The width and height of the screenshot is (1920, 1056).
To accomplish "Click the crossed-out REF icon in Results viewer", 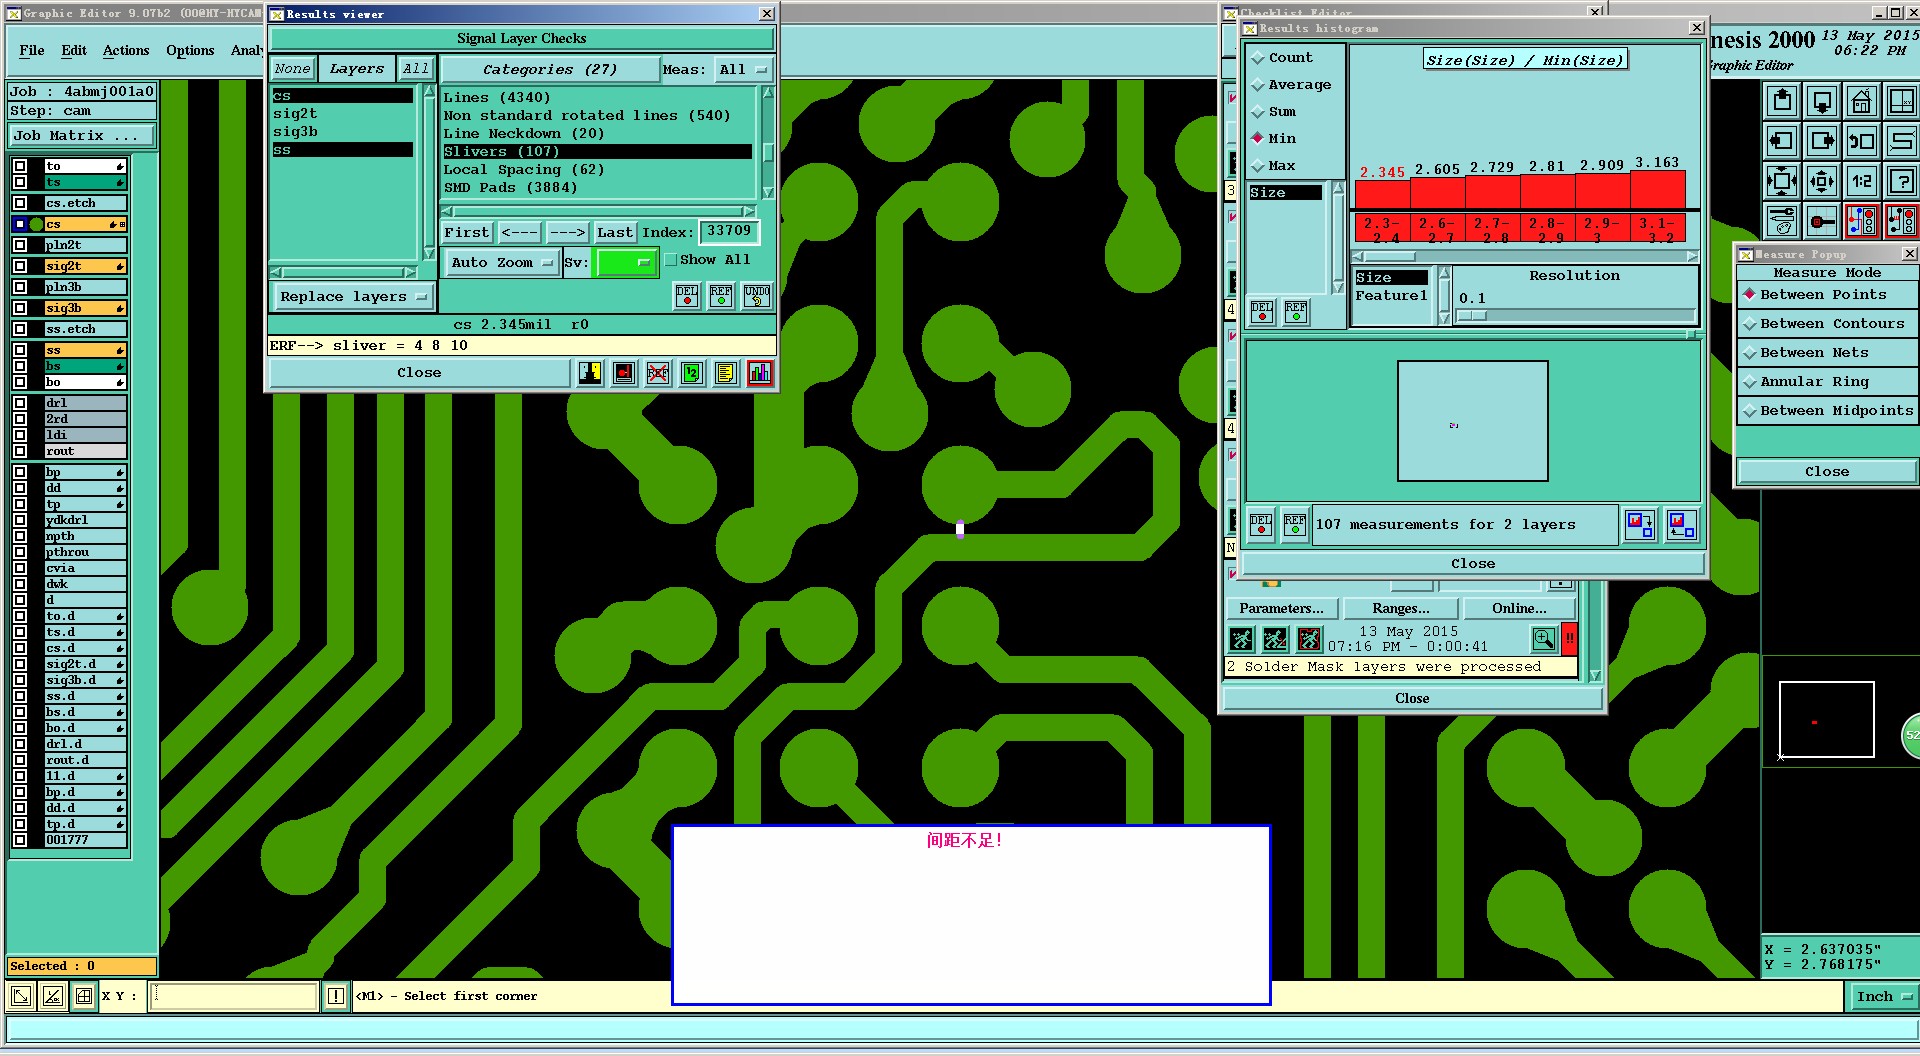I will [x=657, y=373].
